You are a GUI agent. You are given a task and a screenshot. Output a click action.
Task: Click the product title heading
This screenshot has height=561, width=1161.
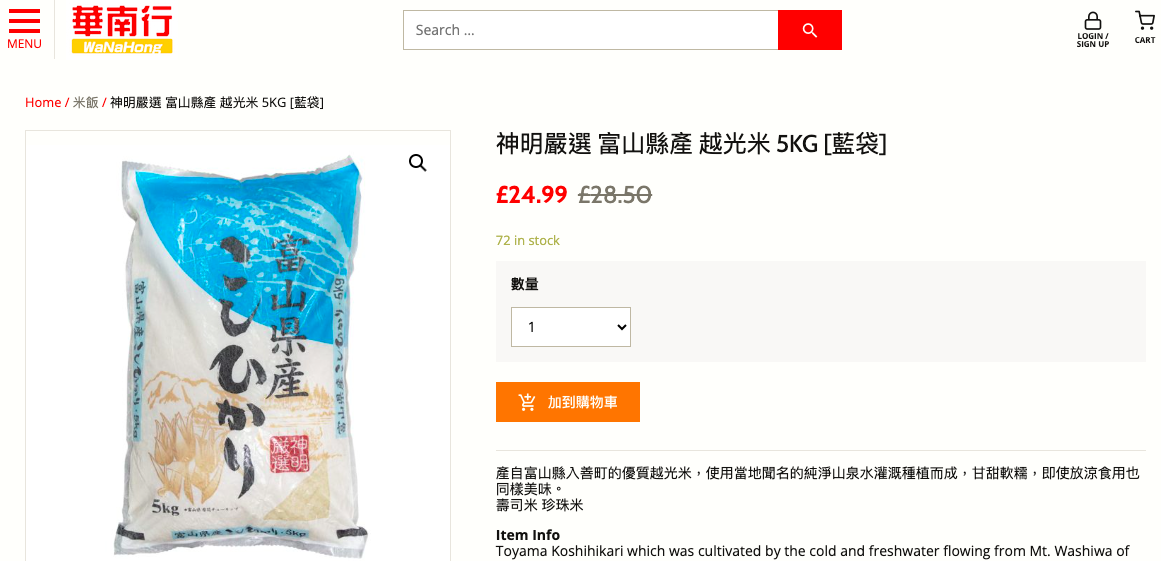(x=691, y=144)
